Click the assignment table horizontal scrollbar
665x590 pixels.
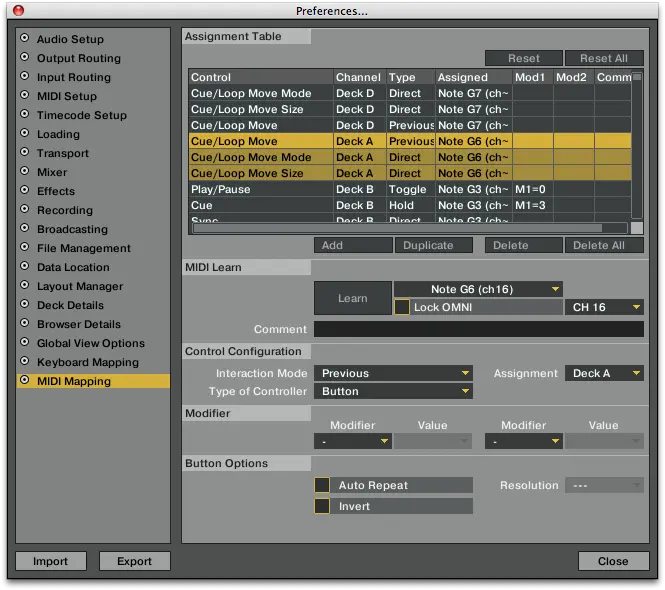pyautogui.click(x=410, y=228)
